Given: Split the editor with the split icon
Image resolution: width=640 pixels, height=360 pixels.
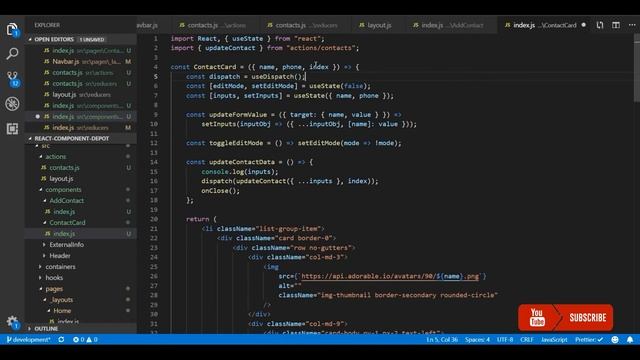Looking at the screenshot, I should point(616,25).
